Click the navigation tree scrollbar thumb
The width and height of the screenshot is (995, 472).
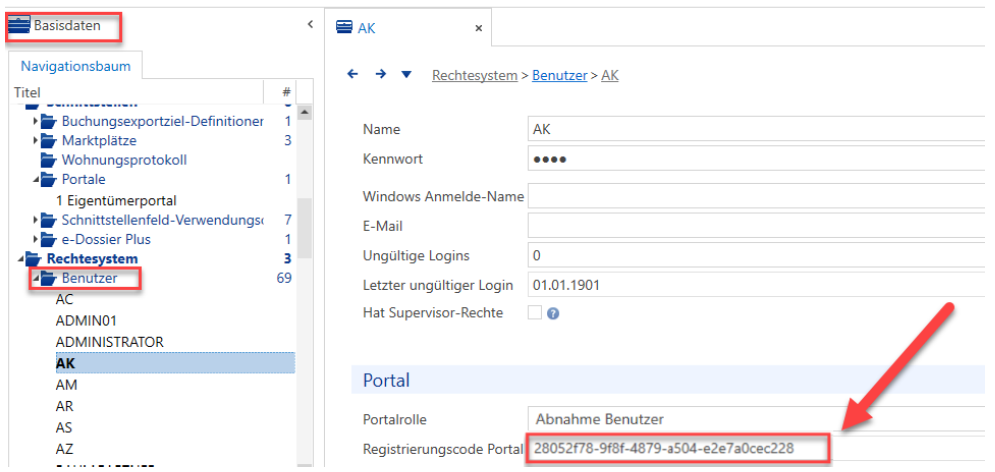click(x=304, y=228)
